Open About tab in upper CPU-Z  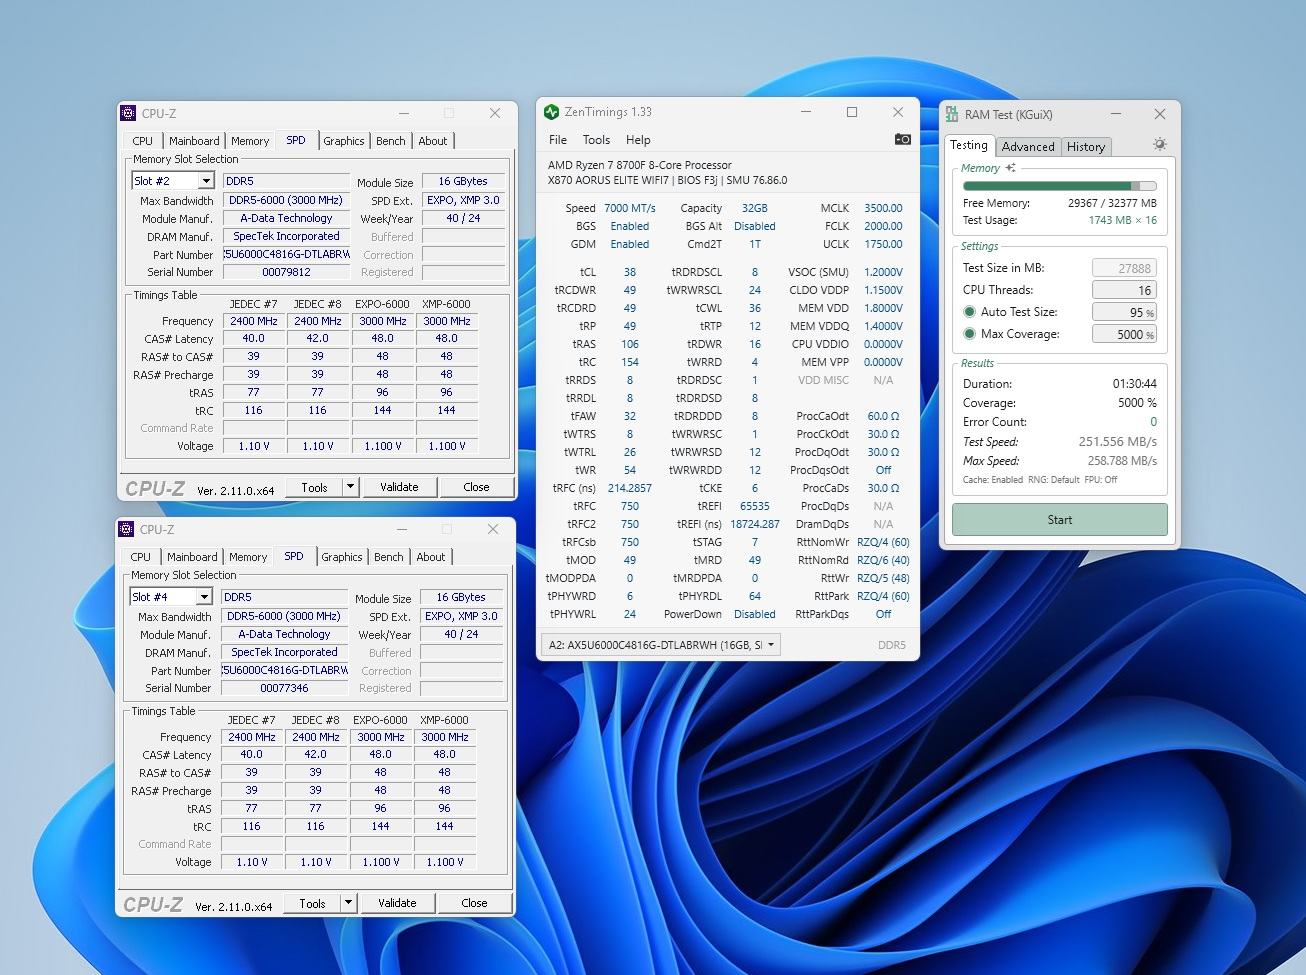(433, 141)
